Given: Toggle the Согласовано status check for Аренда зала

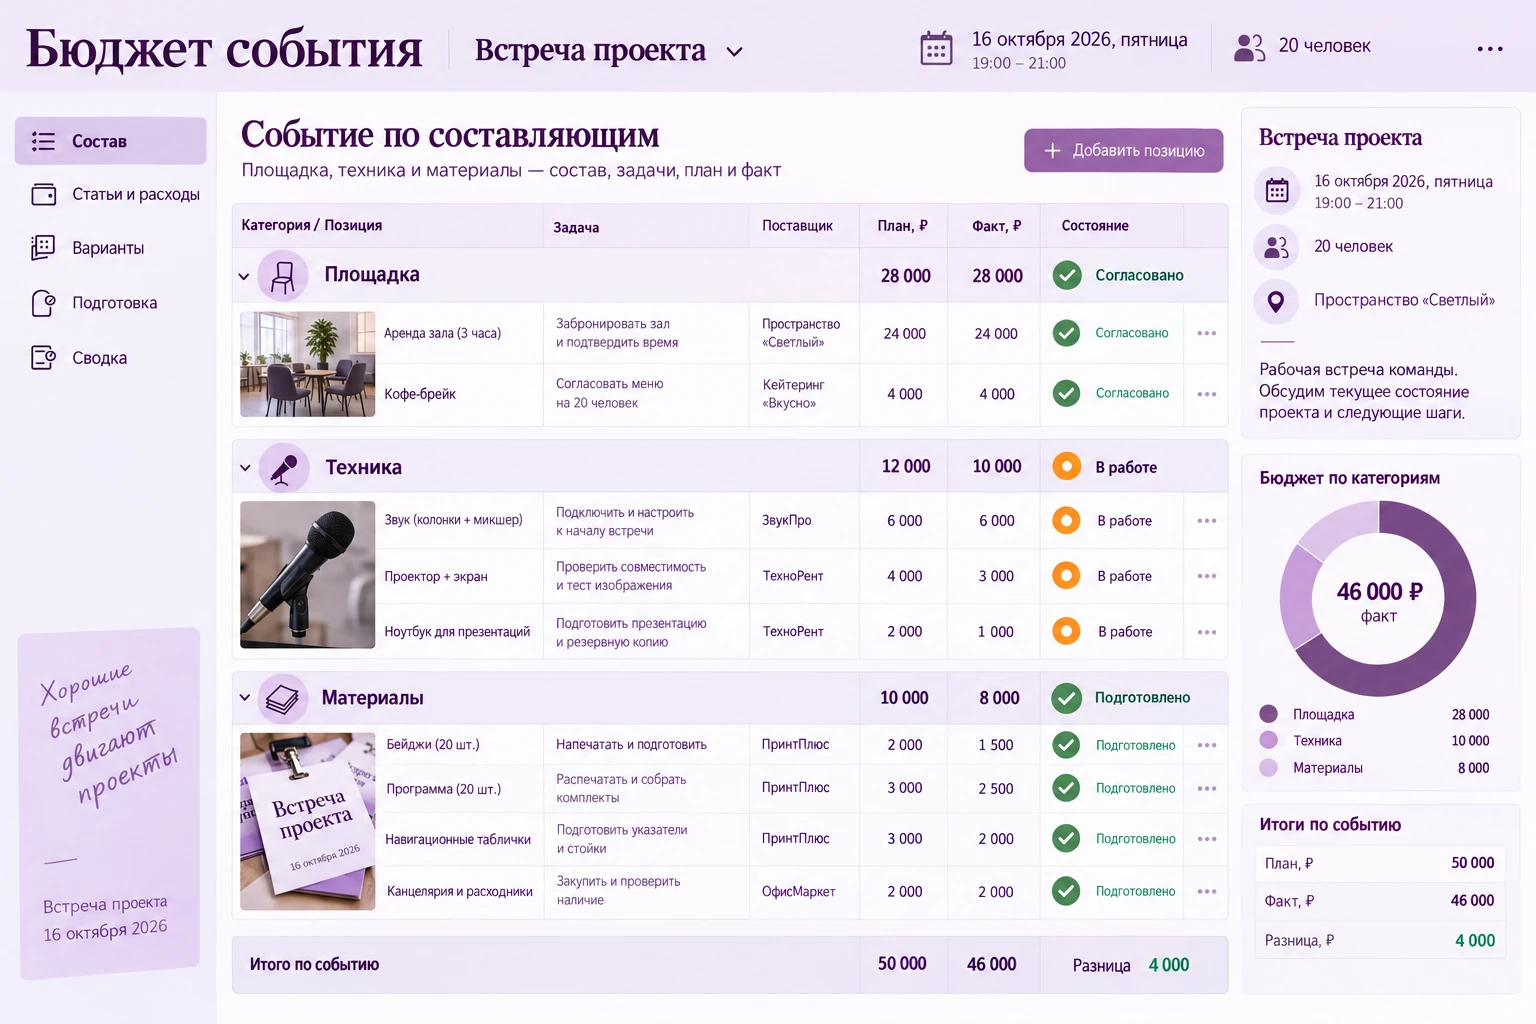Looking at the screenshot, I should point(1067,333).
